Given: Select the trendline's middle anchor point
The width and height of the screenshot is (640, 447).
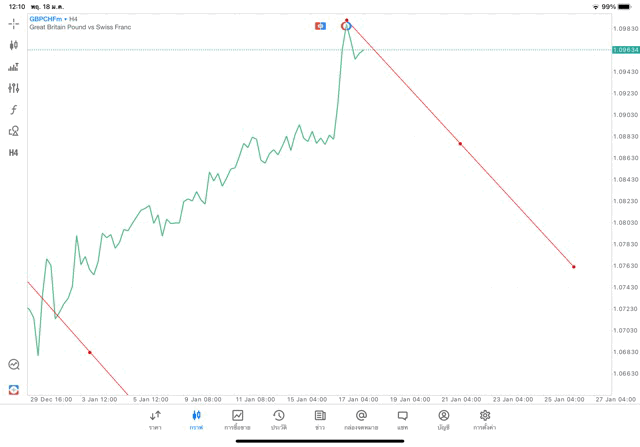Looking at the screenshot, I should tap(460, 144).
